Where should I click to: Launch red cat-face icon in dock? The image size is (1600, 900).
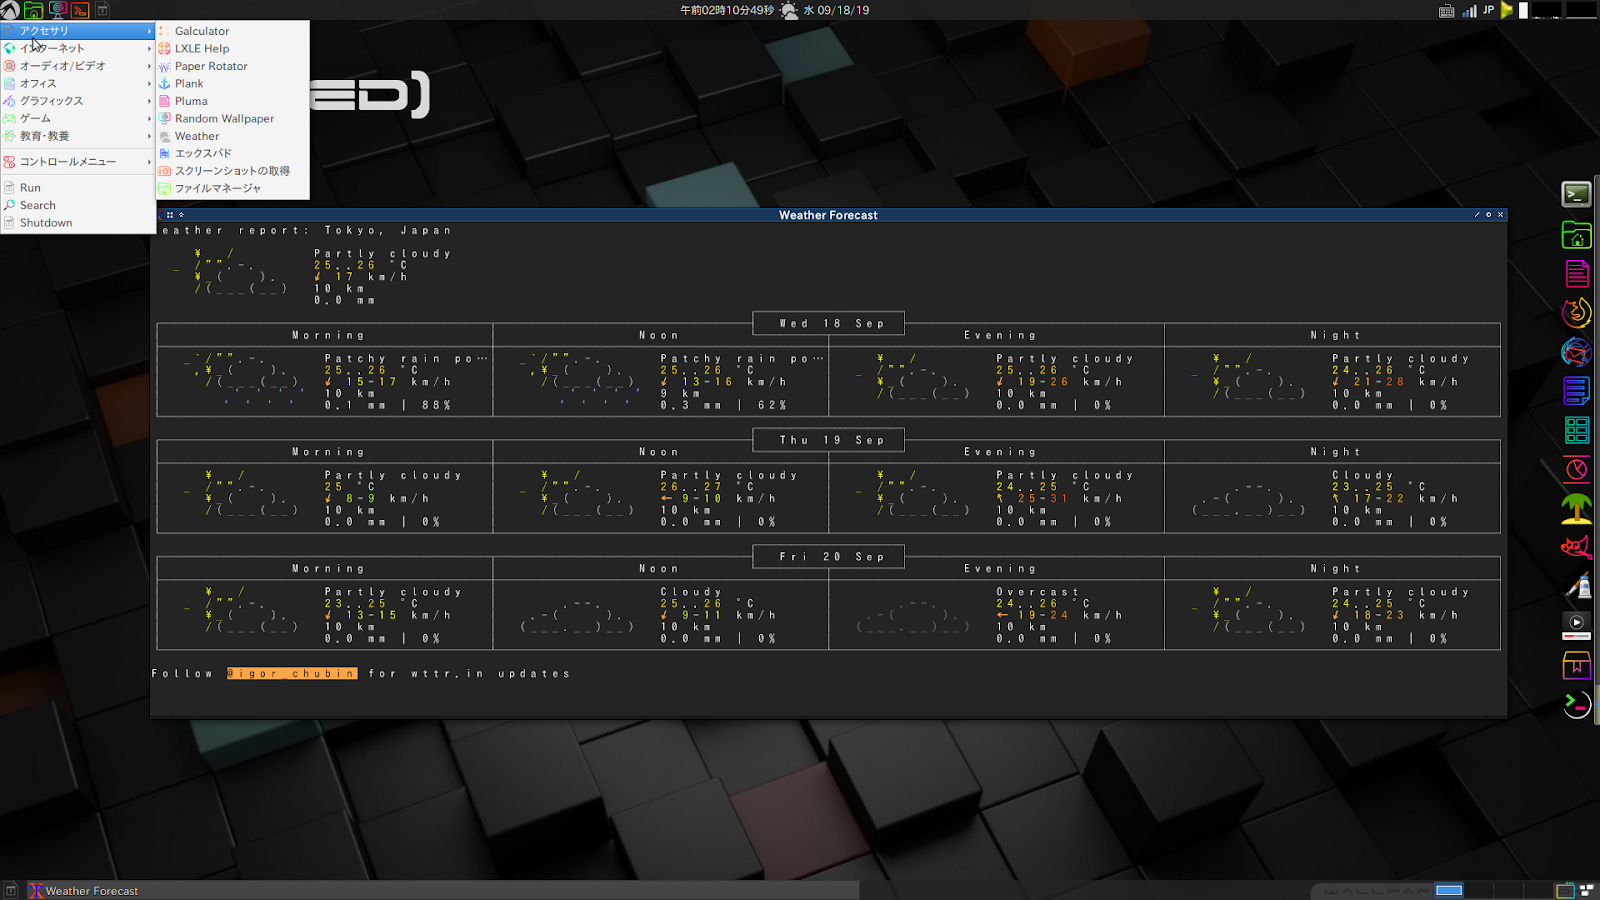click(1576, 547)
